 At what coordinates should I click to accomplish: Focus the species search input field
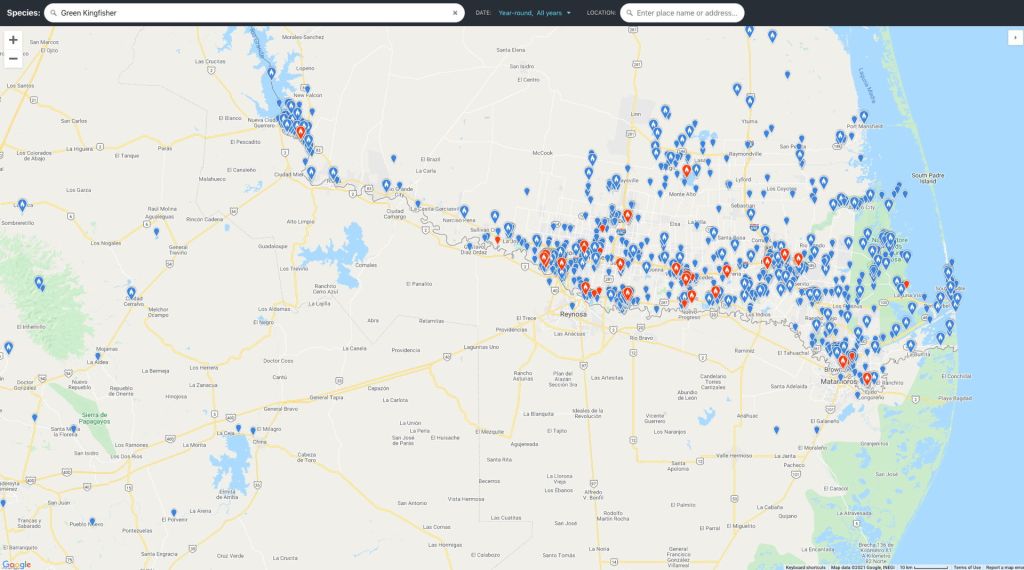pyautogui.click(x=250, y=13)
